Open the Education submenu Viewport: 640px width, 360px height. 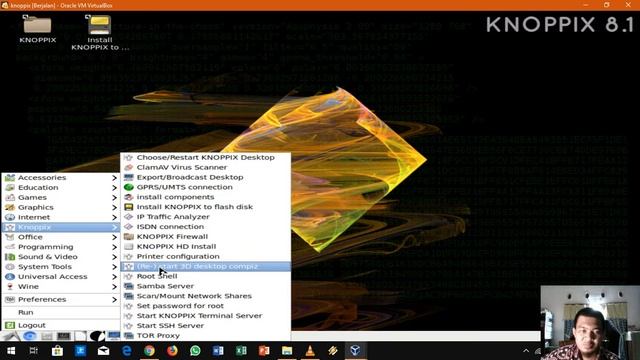point(61,187)
